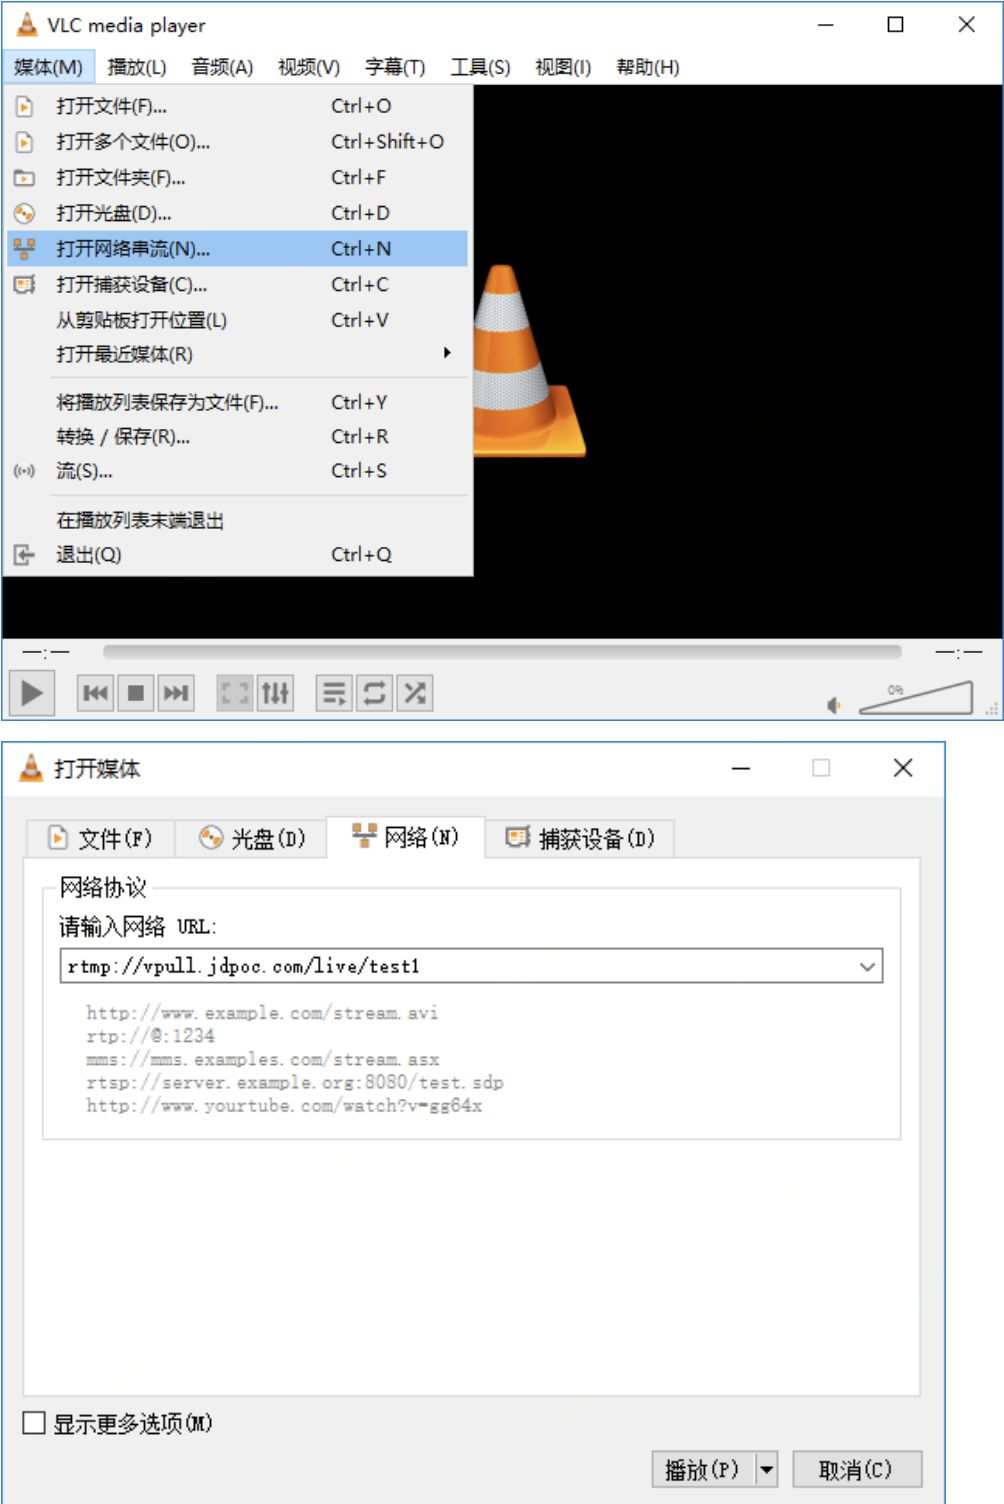The image size is (1004, 1504).
Task: Stop playback with the stop button
Action: (x=136, y=693)
